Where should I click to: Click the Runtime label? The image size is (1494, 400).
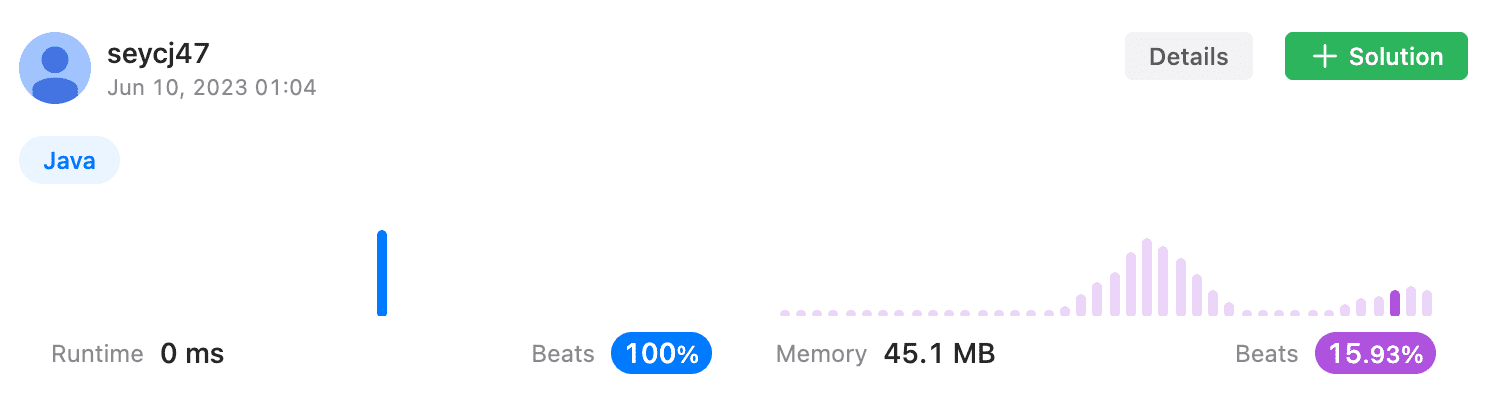coord(97,354)
